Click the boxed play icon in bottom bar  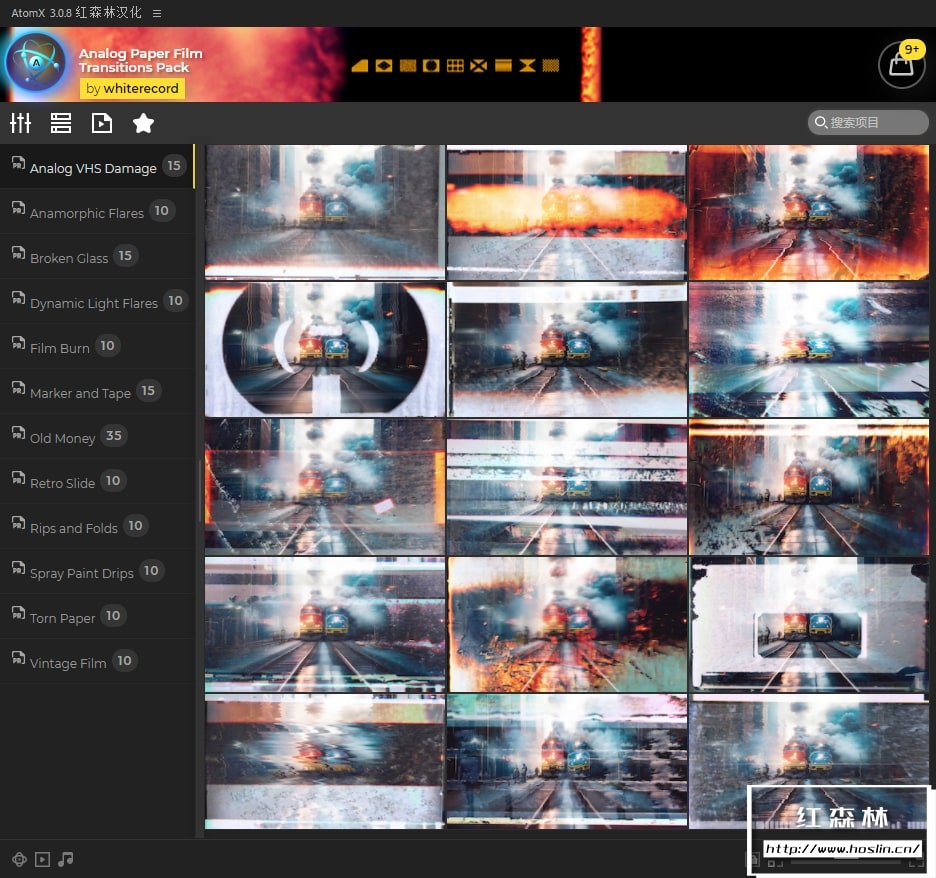[x=42, y=859]
